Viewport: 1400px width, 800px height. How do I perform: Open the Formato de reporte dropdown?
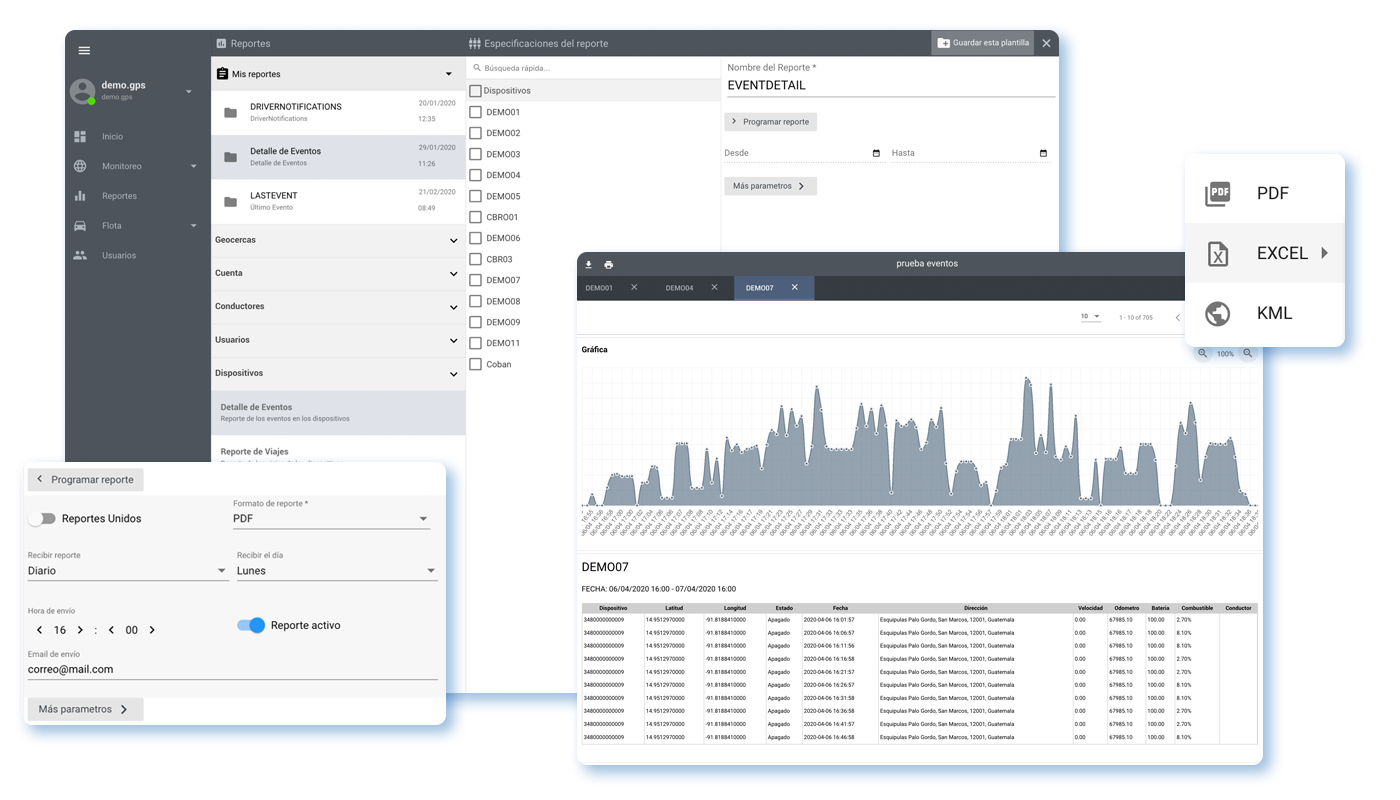331,519
